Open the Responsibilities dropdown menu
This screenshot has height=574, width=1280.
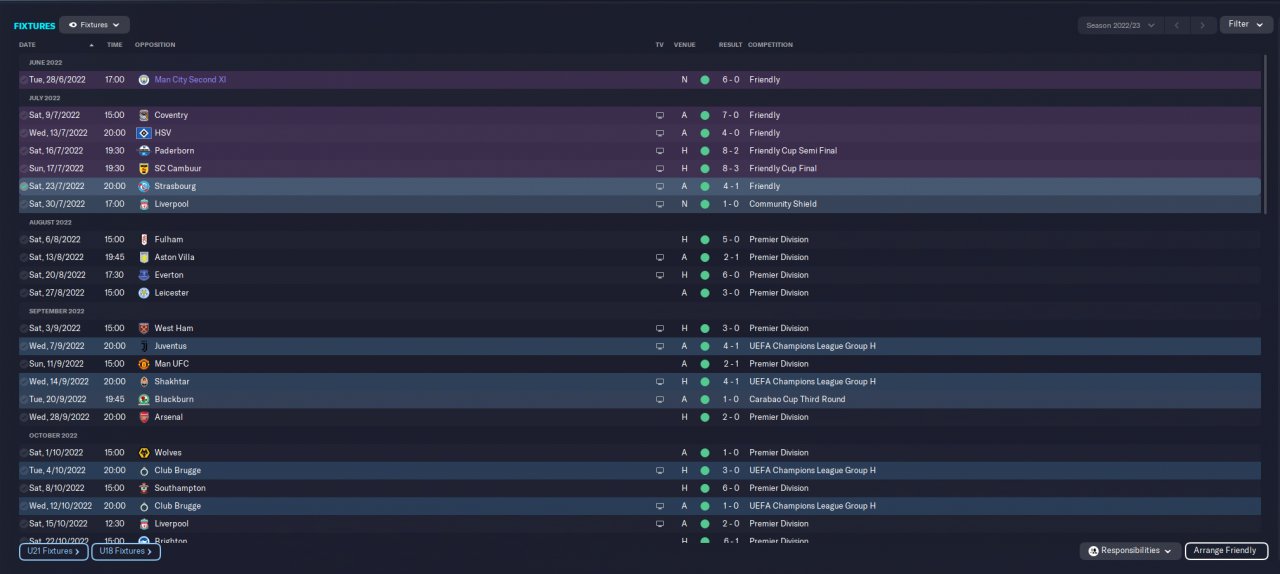1129,550
